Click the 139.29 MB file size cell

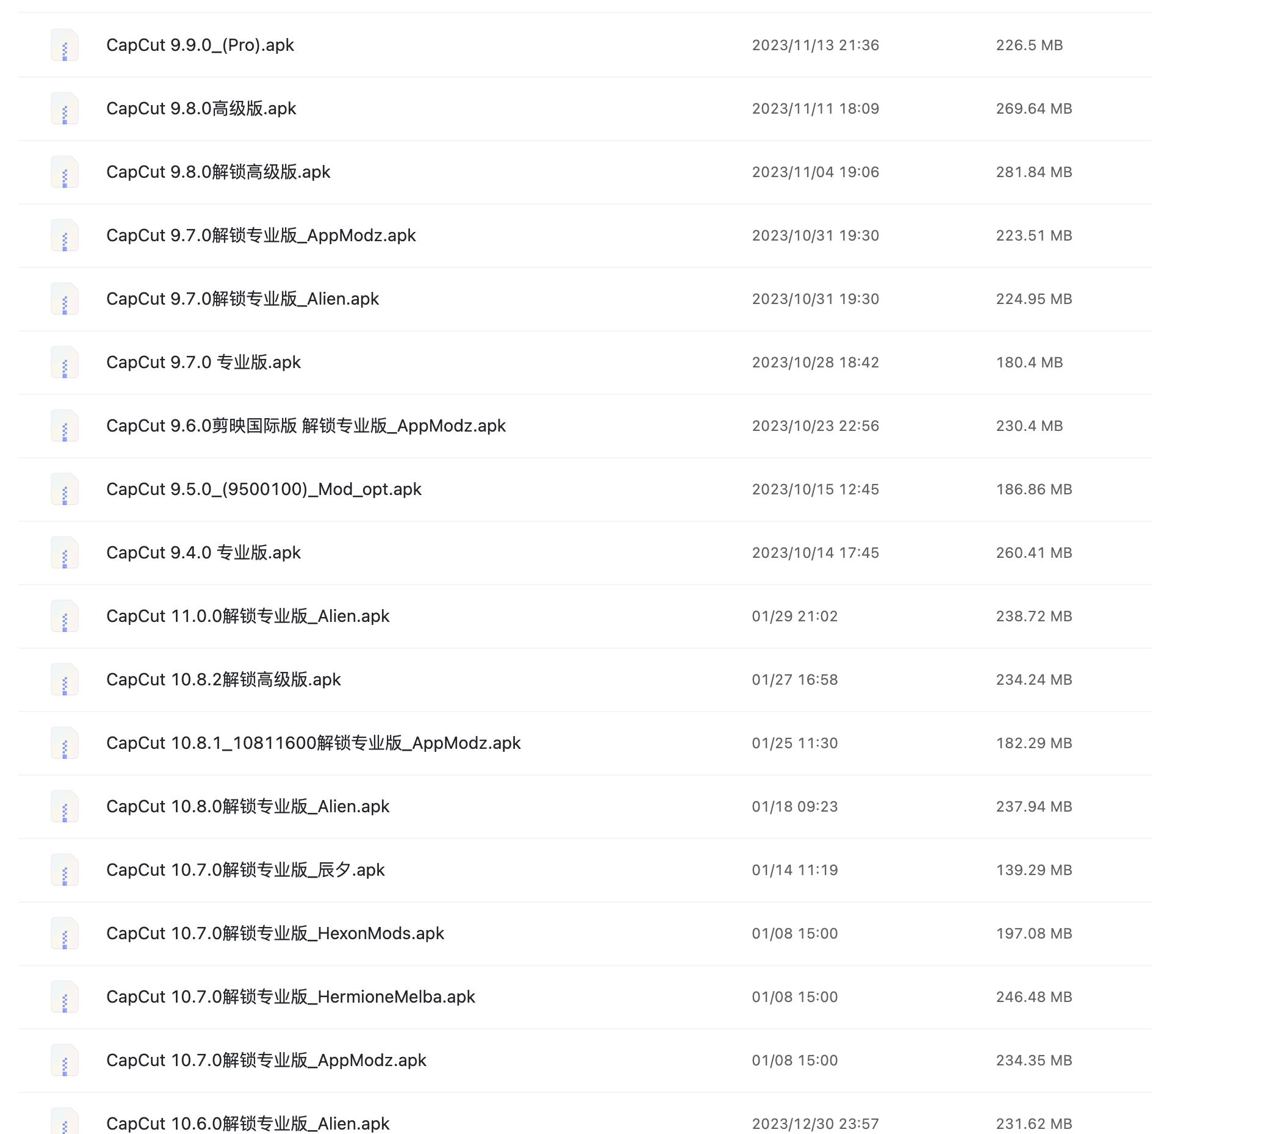(1033, 870)
